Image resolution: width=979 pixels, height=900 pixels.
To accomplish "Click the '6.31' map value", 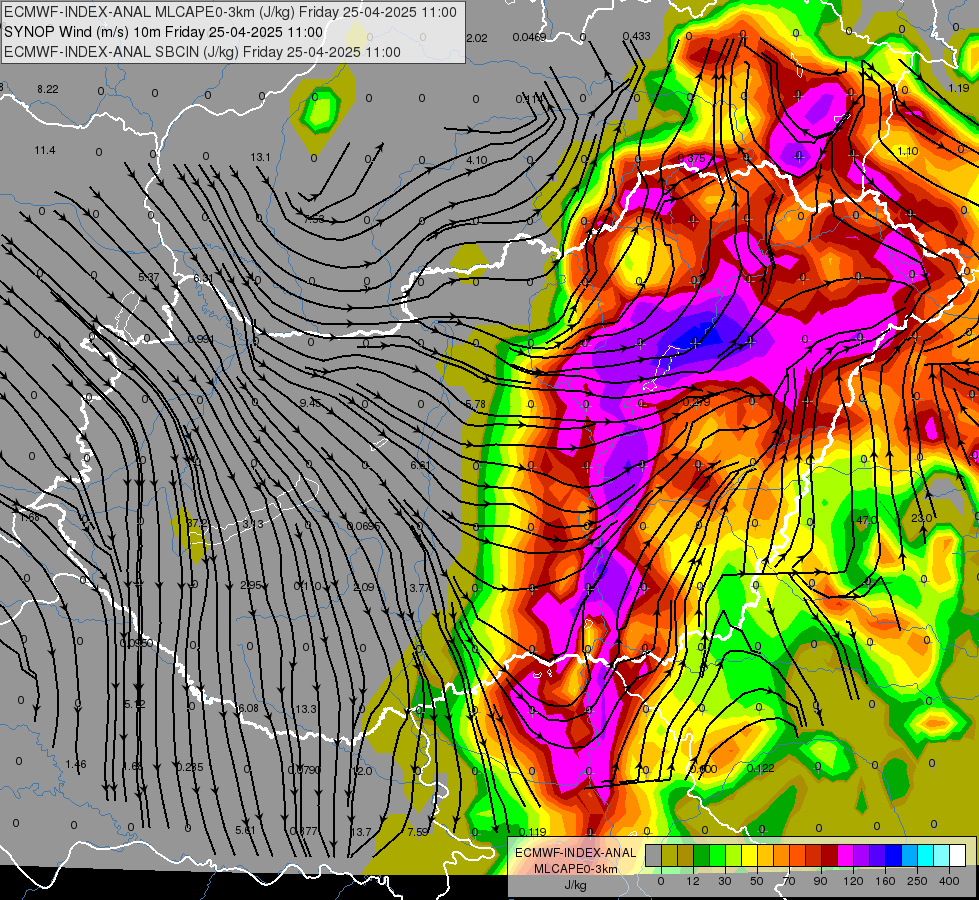I will click(x=204, y=278).
